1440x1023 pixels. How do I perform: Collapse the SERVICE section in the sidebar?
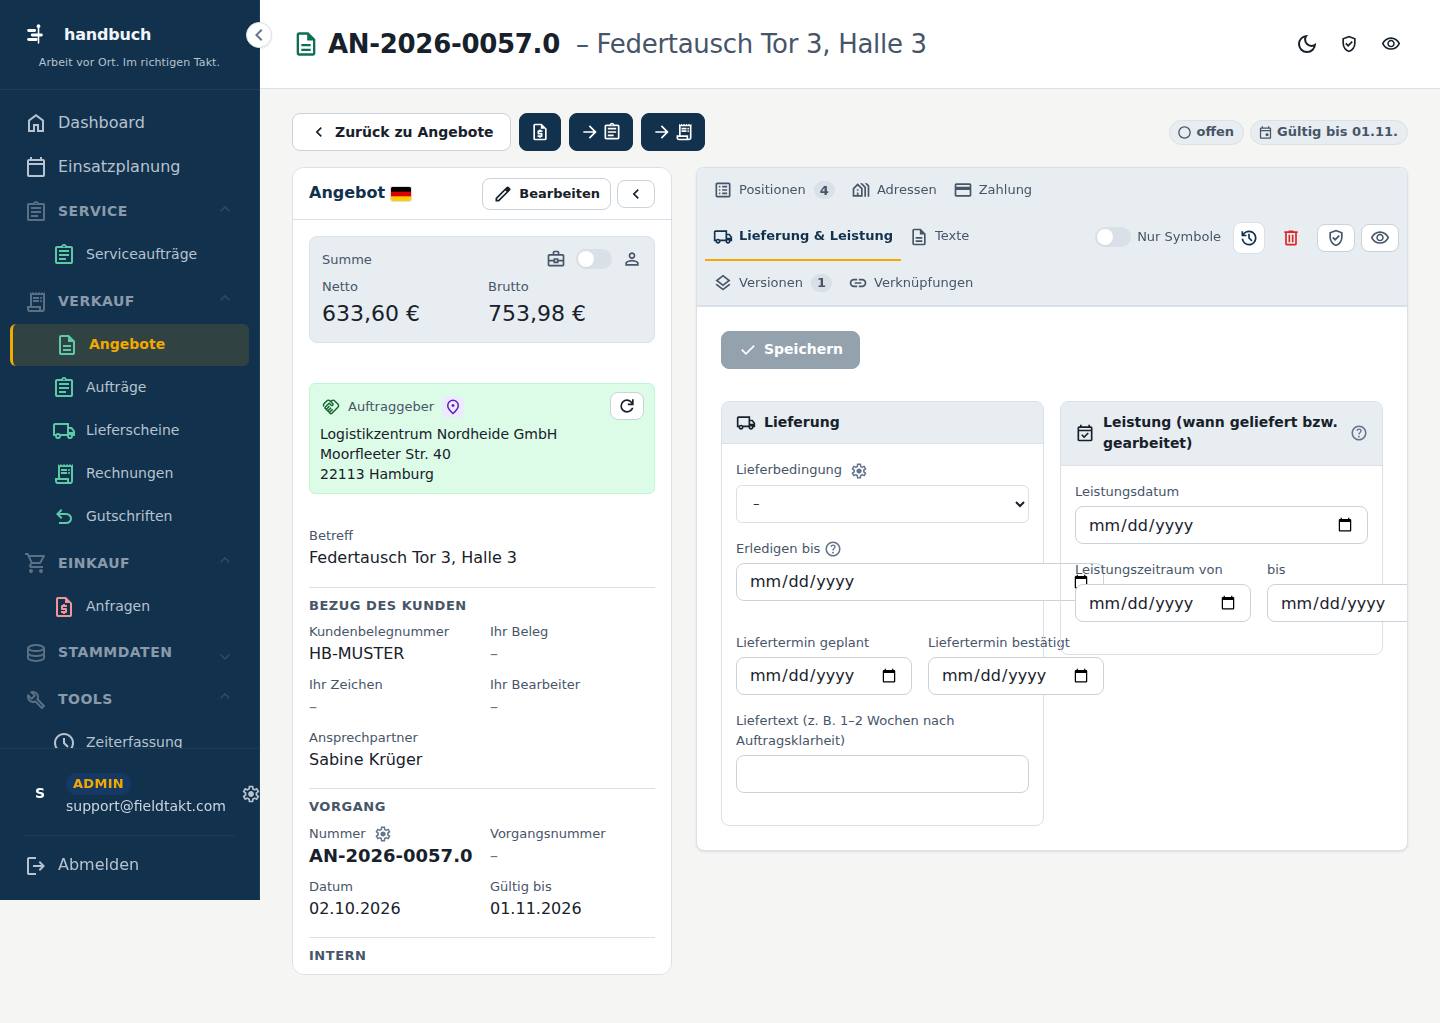[225, 210]
